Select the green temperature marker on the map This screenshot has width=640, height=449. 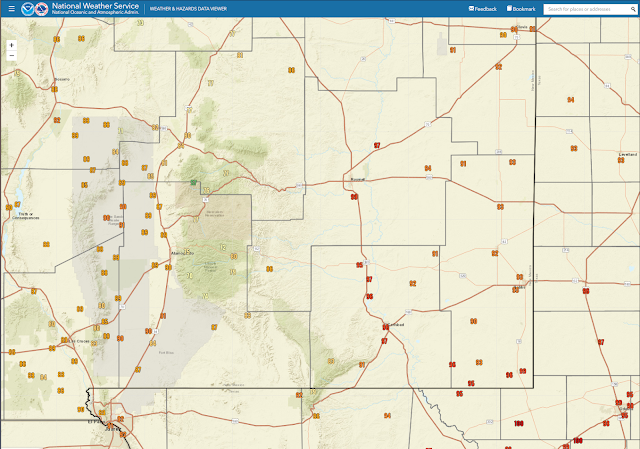click(x=193, y=182)
